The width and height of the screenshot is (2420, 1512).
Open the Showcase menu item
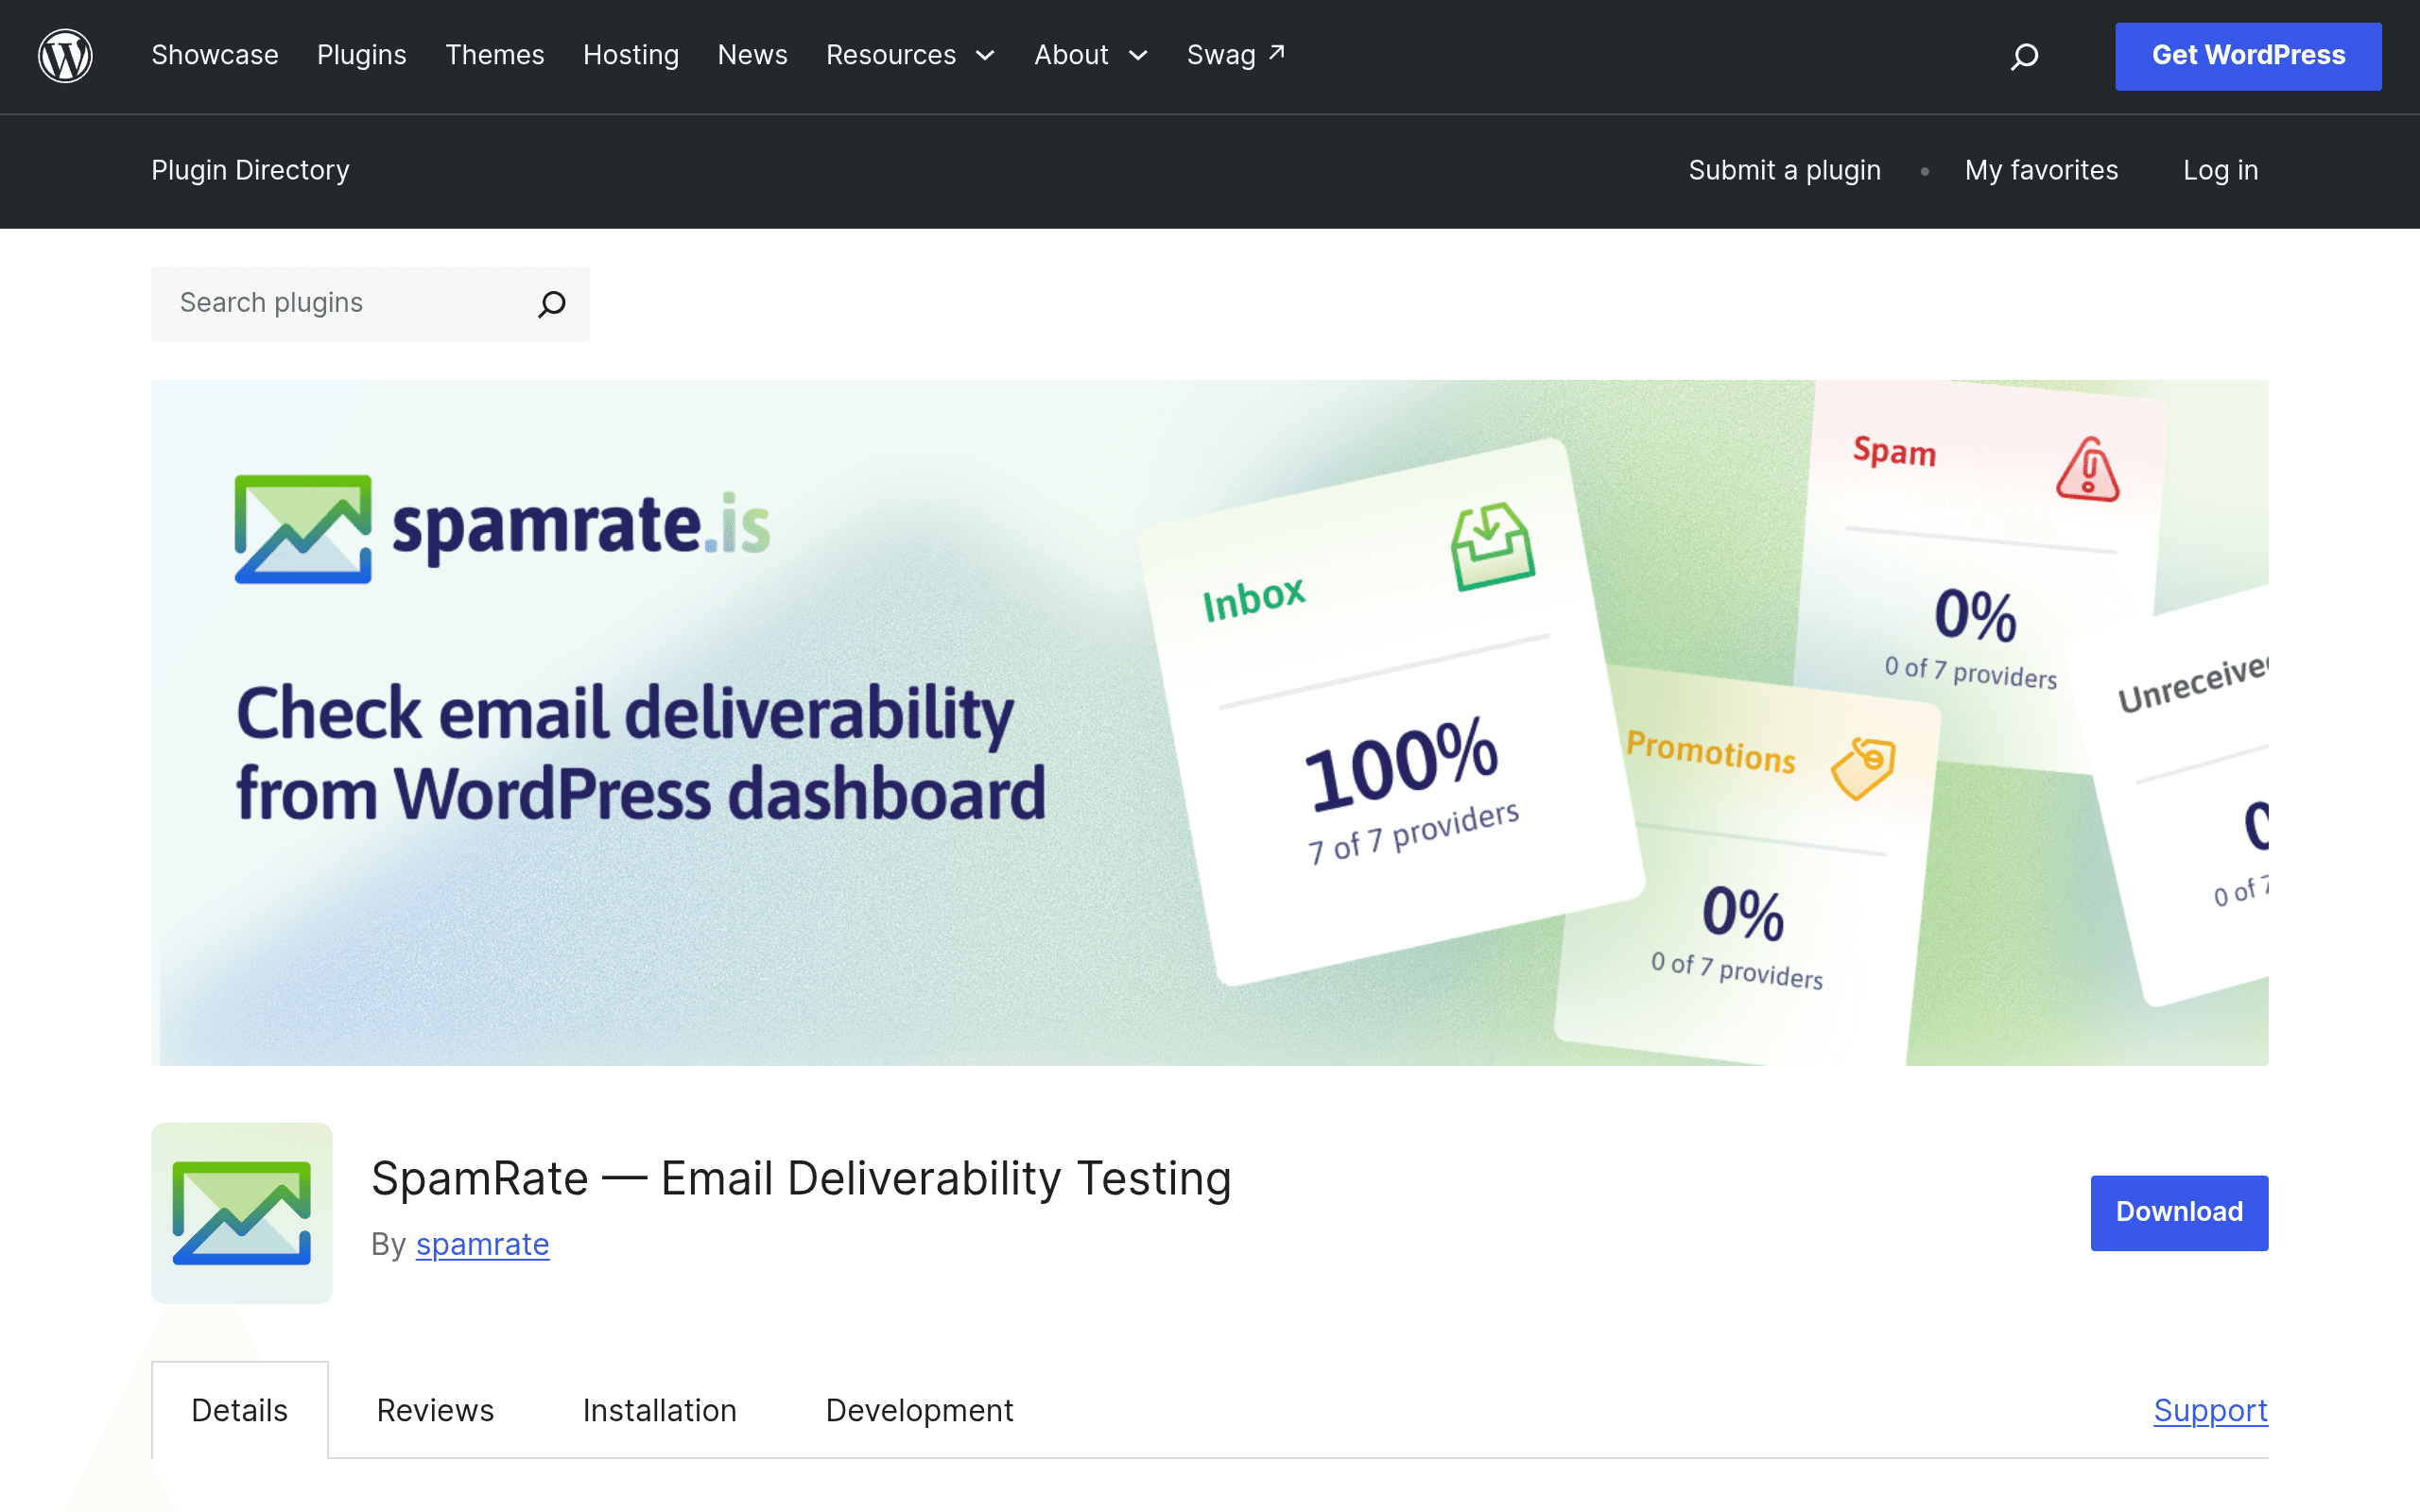click(215, 56)
